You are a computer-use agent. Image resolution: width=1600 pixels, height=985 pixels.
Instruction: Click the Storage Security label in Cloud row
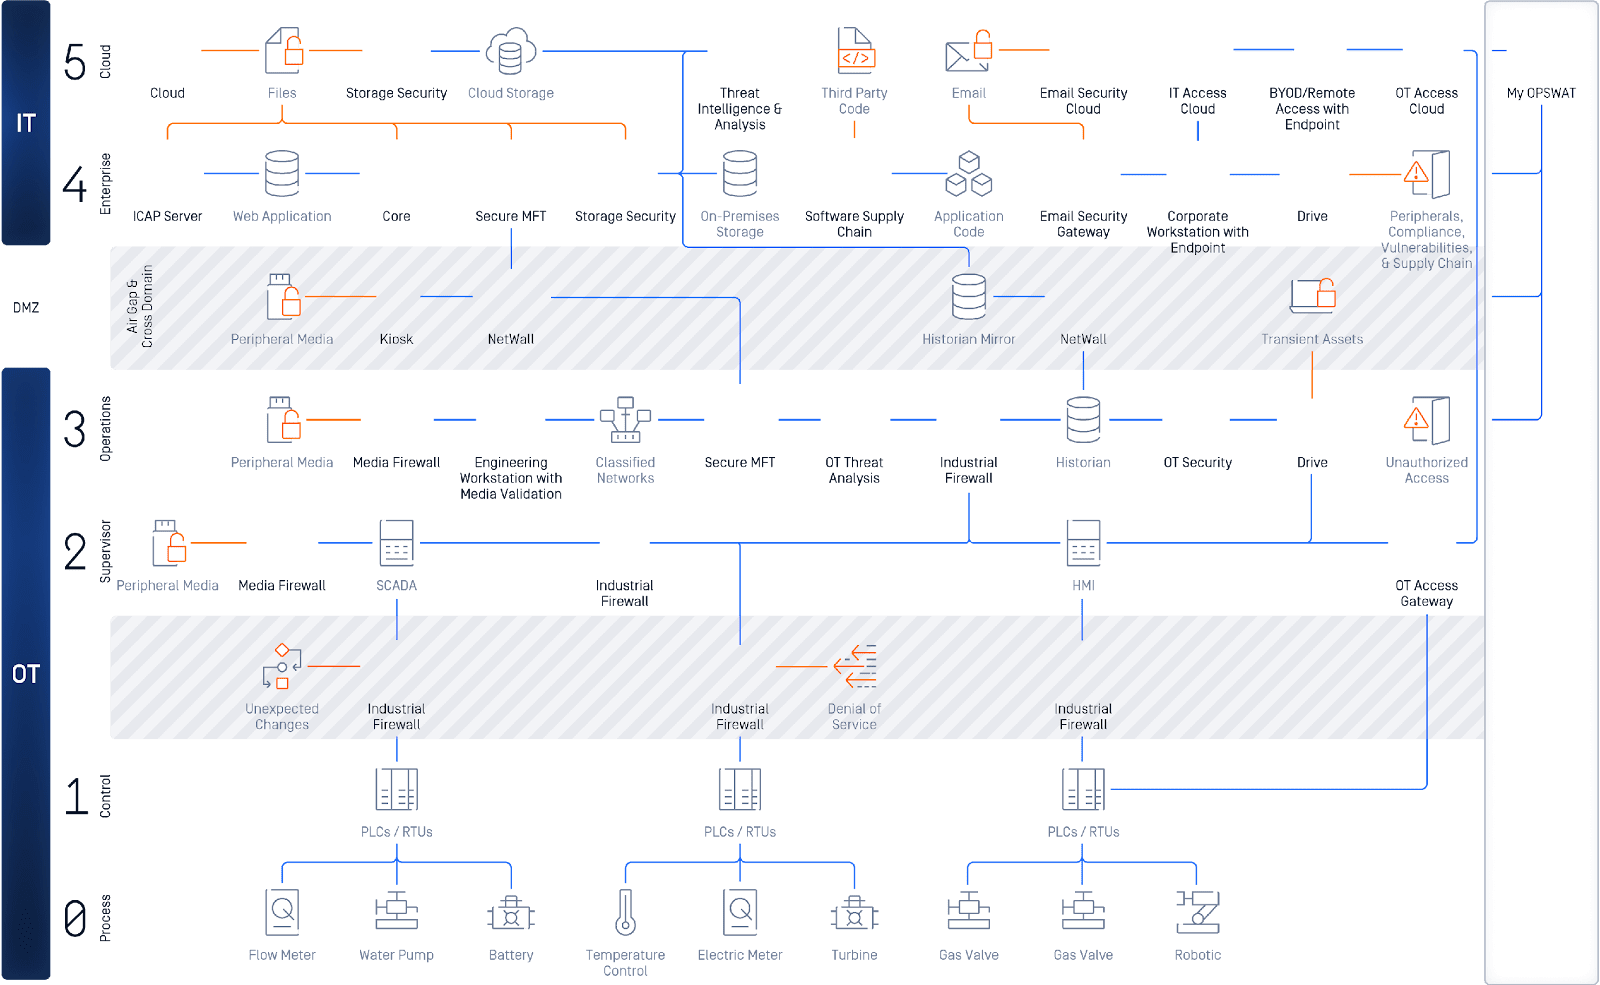pyautogui.click(x=397, y=93)
